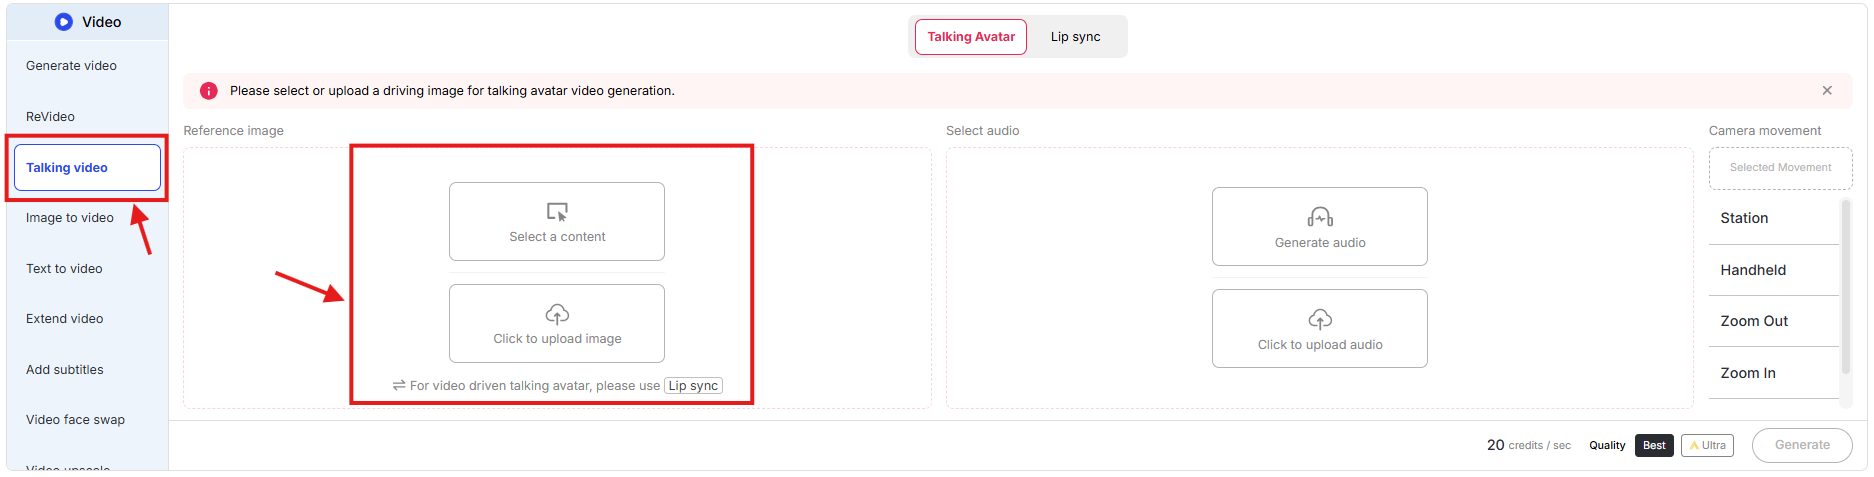The width and height of the screenshot is (1874, 477).
Task: Click the upload image cloud icon
Action: pos(557,314)
